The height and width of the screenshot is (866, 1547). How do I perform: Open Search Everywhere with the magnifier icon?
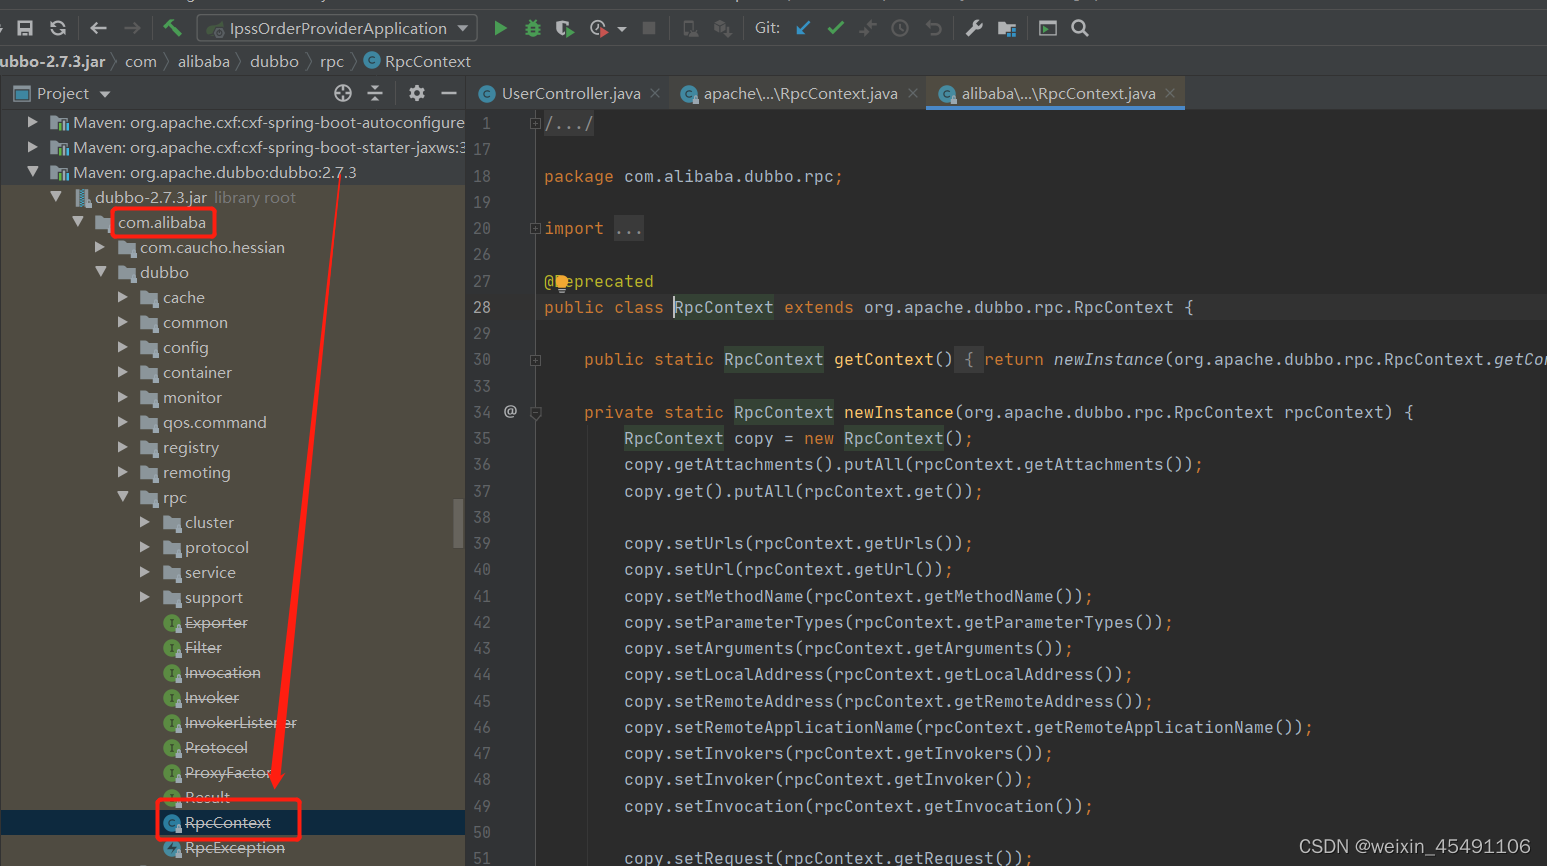coord(1079,28)
